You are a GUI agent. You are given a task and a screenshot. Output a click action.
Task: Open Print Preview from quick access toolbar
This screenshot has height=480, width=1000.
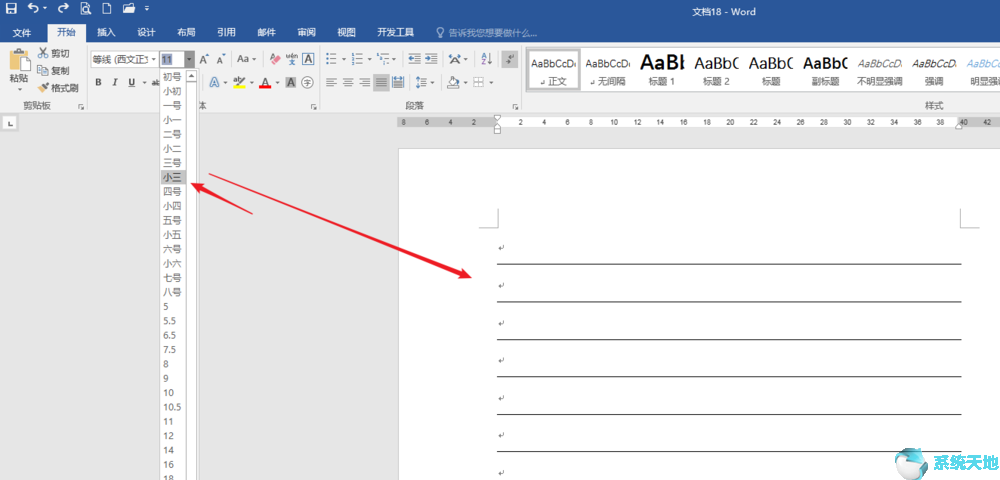click(x=86, y=8)
